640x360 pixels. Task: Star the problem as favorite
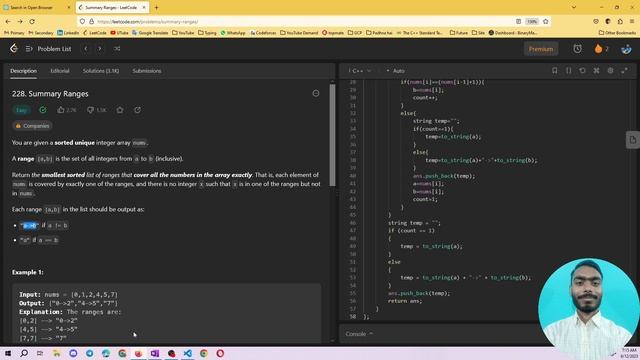click(x=120, y=110)
